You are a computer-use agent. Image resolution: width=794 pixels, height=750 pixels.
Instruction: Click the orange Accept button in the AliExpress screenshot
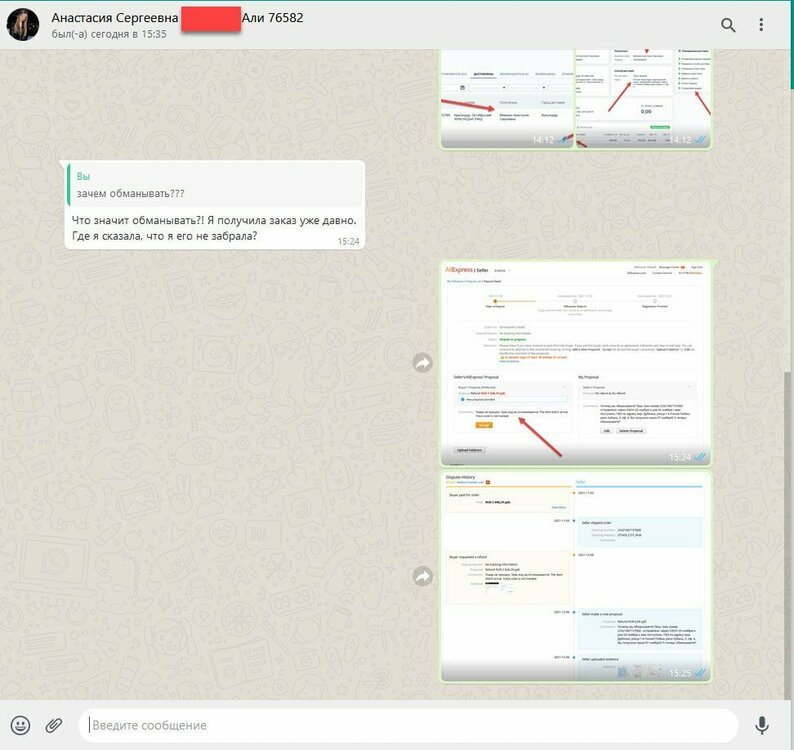click(484, 425)
